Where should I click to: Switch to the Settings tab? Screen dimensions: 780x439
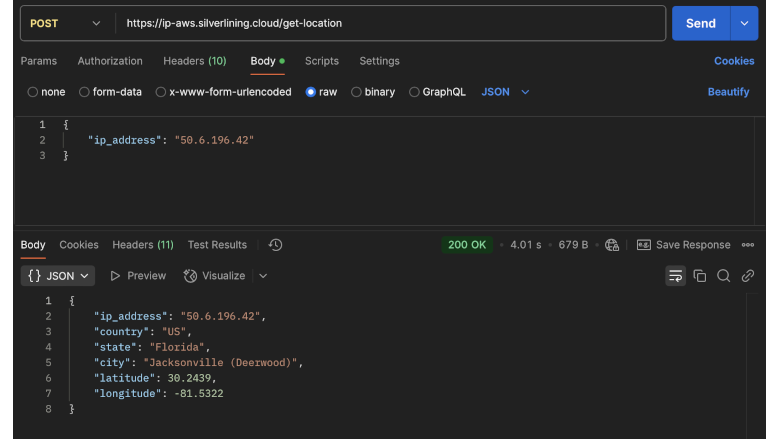click(380, 61)
